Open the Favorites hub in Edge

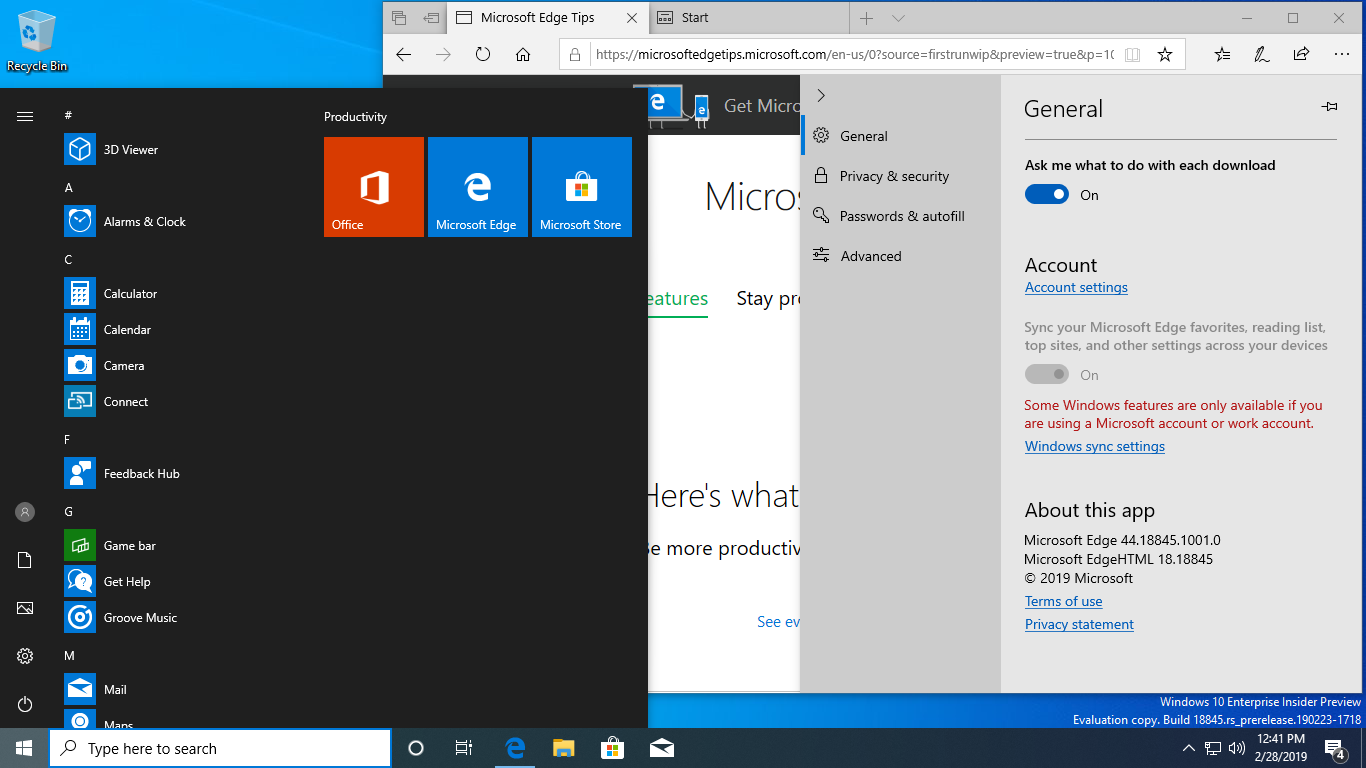tap(1222, 55)
